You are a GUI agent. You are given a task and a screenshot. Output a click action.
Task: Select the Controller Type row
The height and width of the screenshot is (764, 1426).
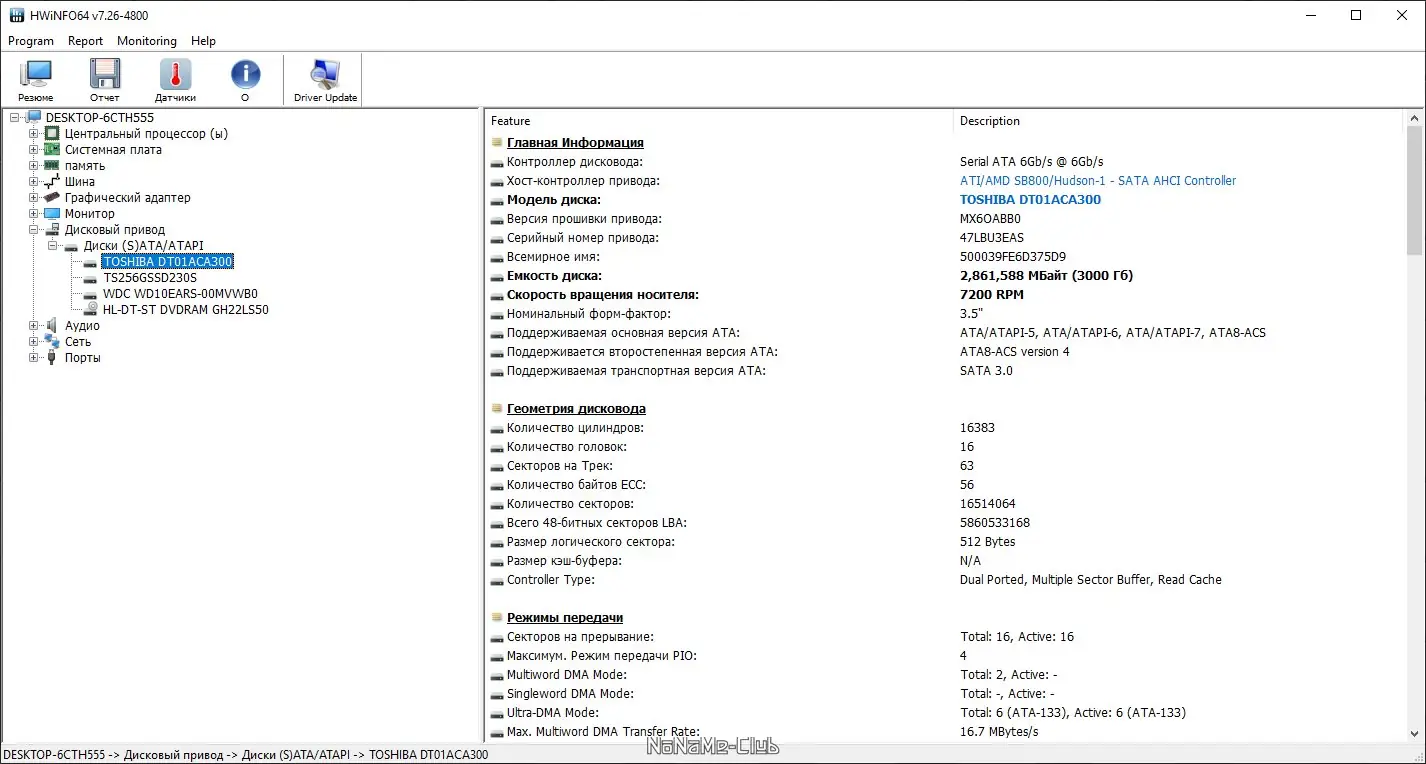(946, 580)
